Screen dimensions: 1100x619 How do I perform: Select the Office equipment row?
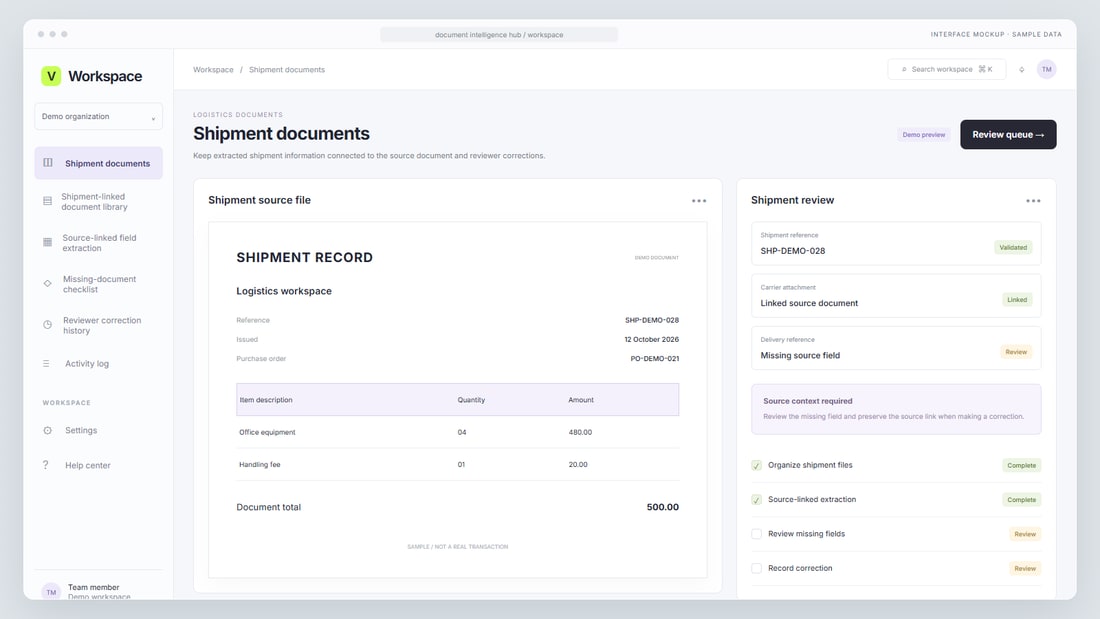(x=457, y=432)
